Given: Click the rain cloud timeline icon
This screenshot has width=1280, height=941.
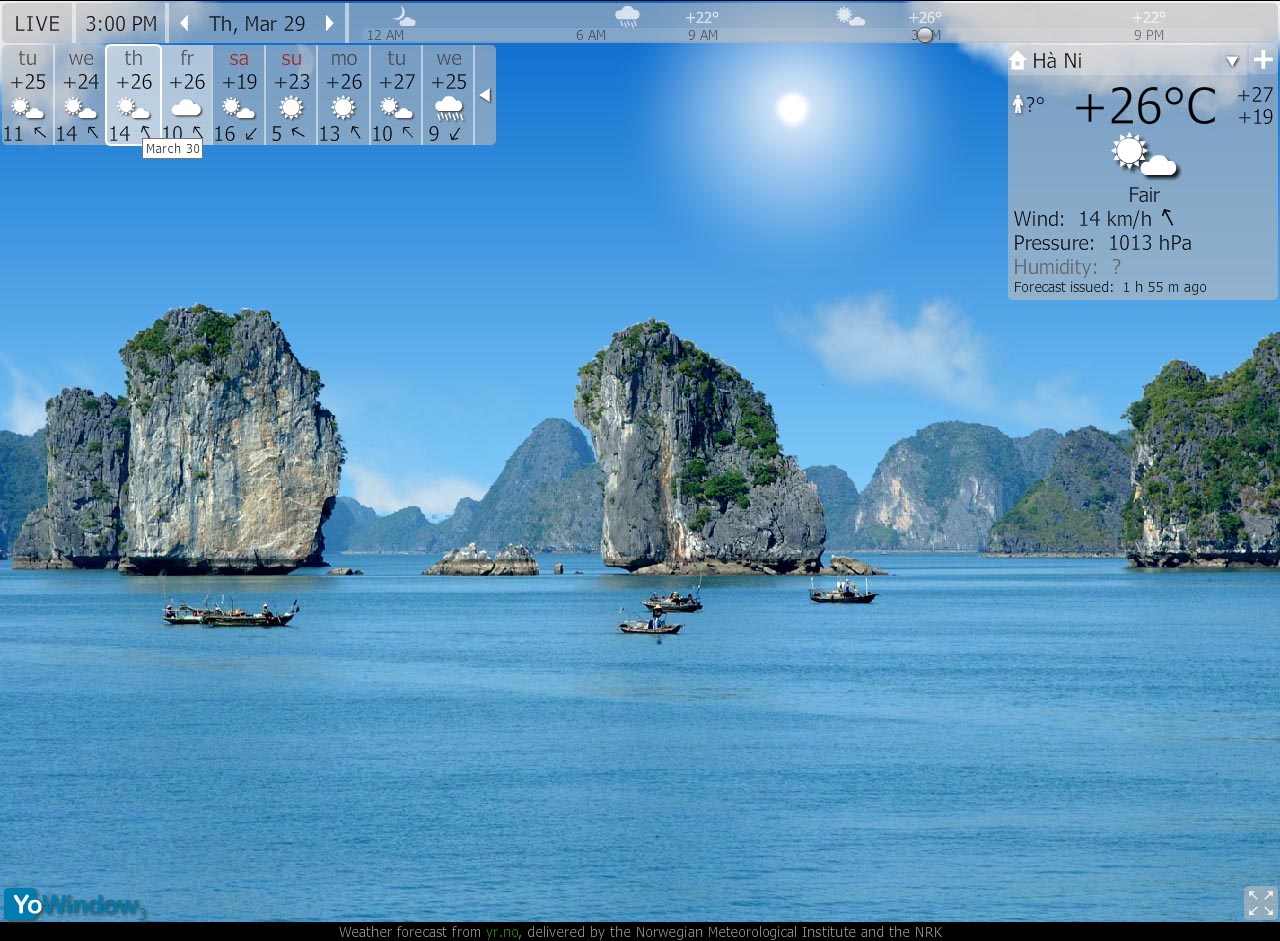Looking at the screenshot, I should point(627,16).
